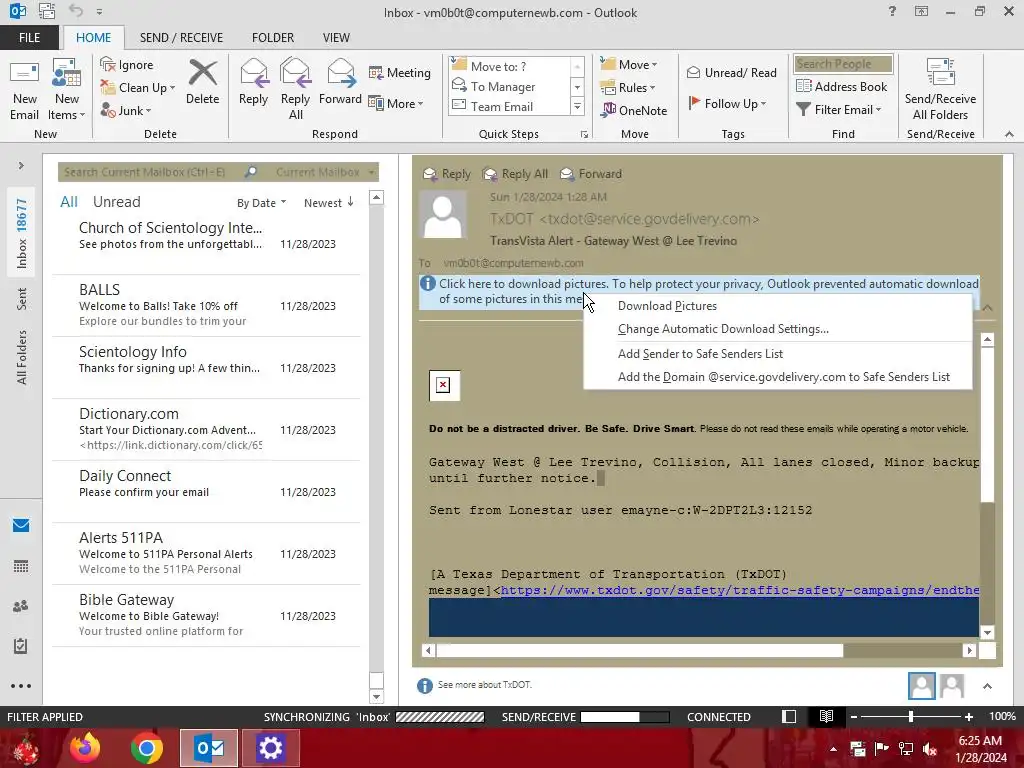Click the Outlook Help question mark
1024x768 pixels.
[892, 11]
